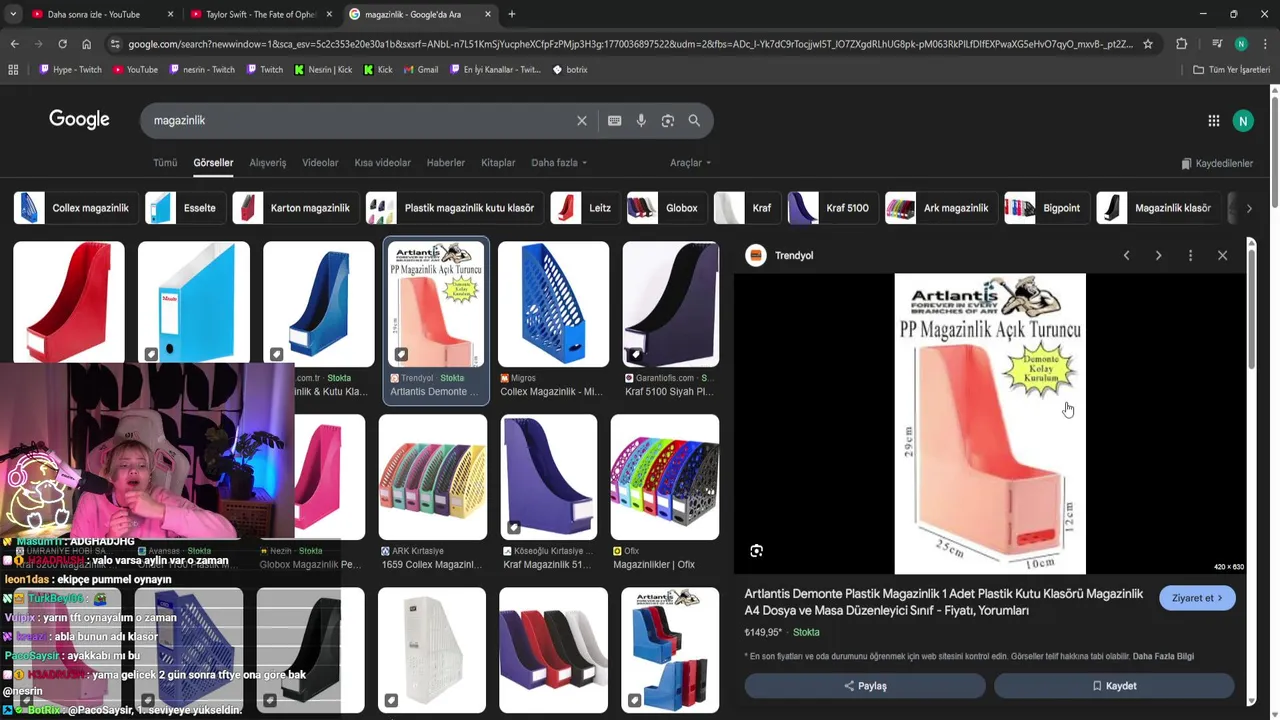Open tab search dropdown in Chrome

tap(13, 14)
